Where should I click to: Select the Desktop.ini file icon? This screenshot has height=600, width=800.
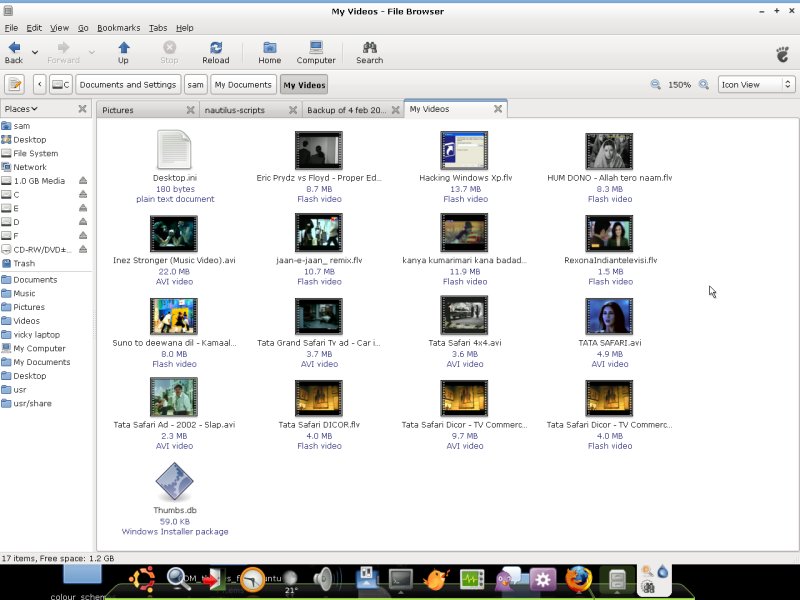tap(174, 149)
